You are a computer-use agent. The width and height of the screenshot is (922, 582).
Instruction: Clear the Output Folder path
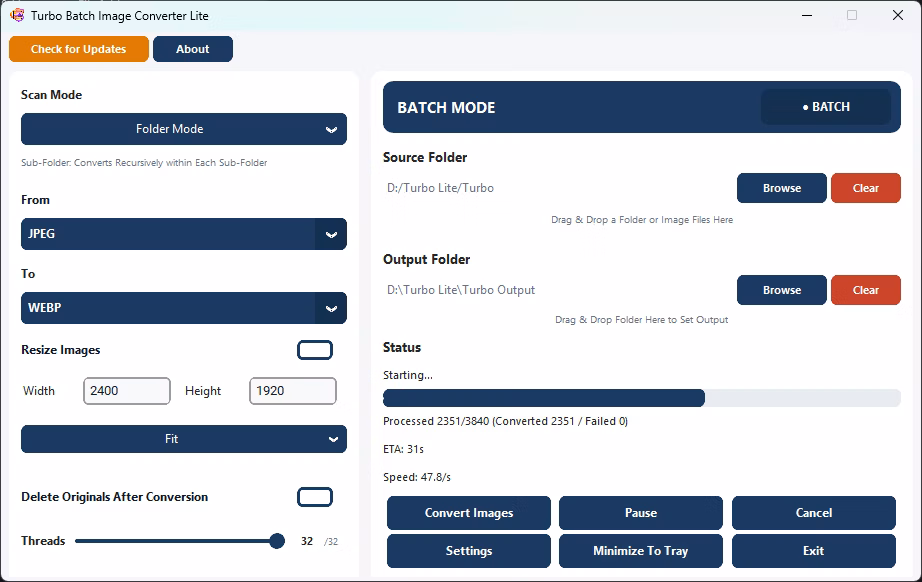866,290
